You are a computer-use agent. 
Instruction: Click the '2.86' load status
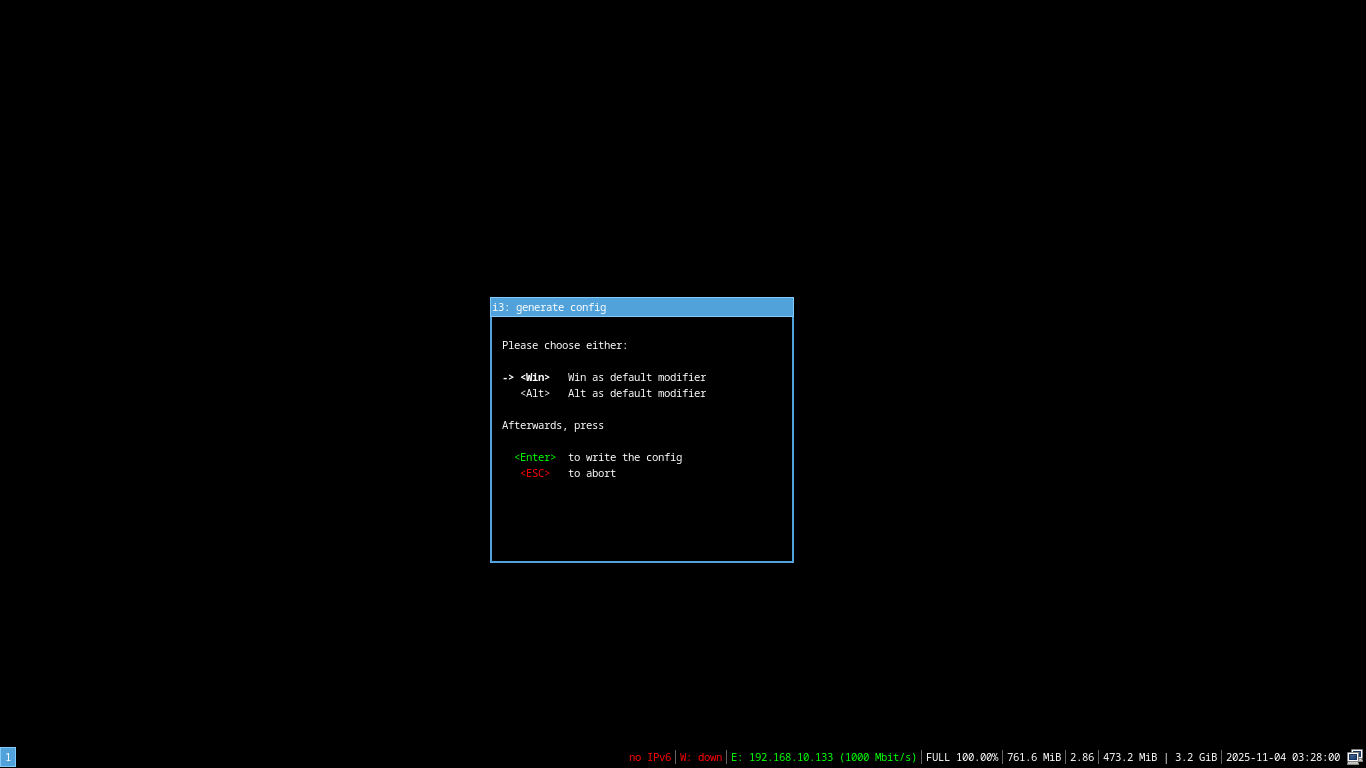tap(1082, 758)
